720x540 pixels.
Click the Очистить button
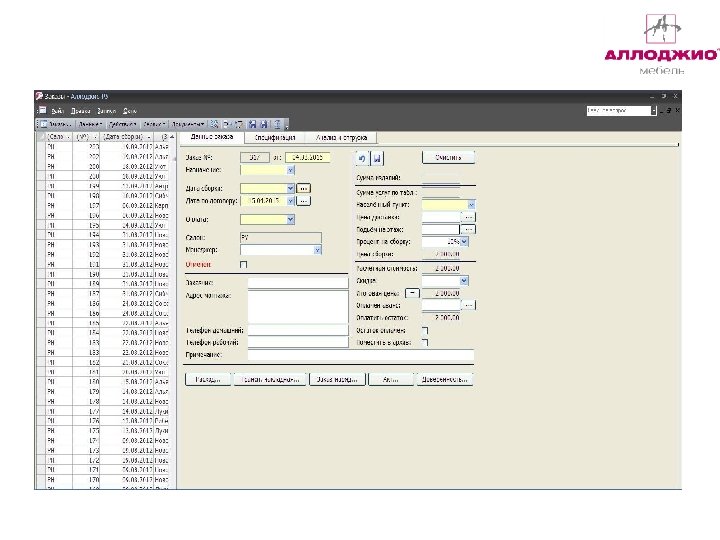click(448, 157)
